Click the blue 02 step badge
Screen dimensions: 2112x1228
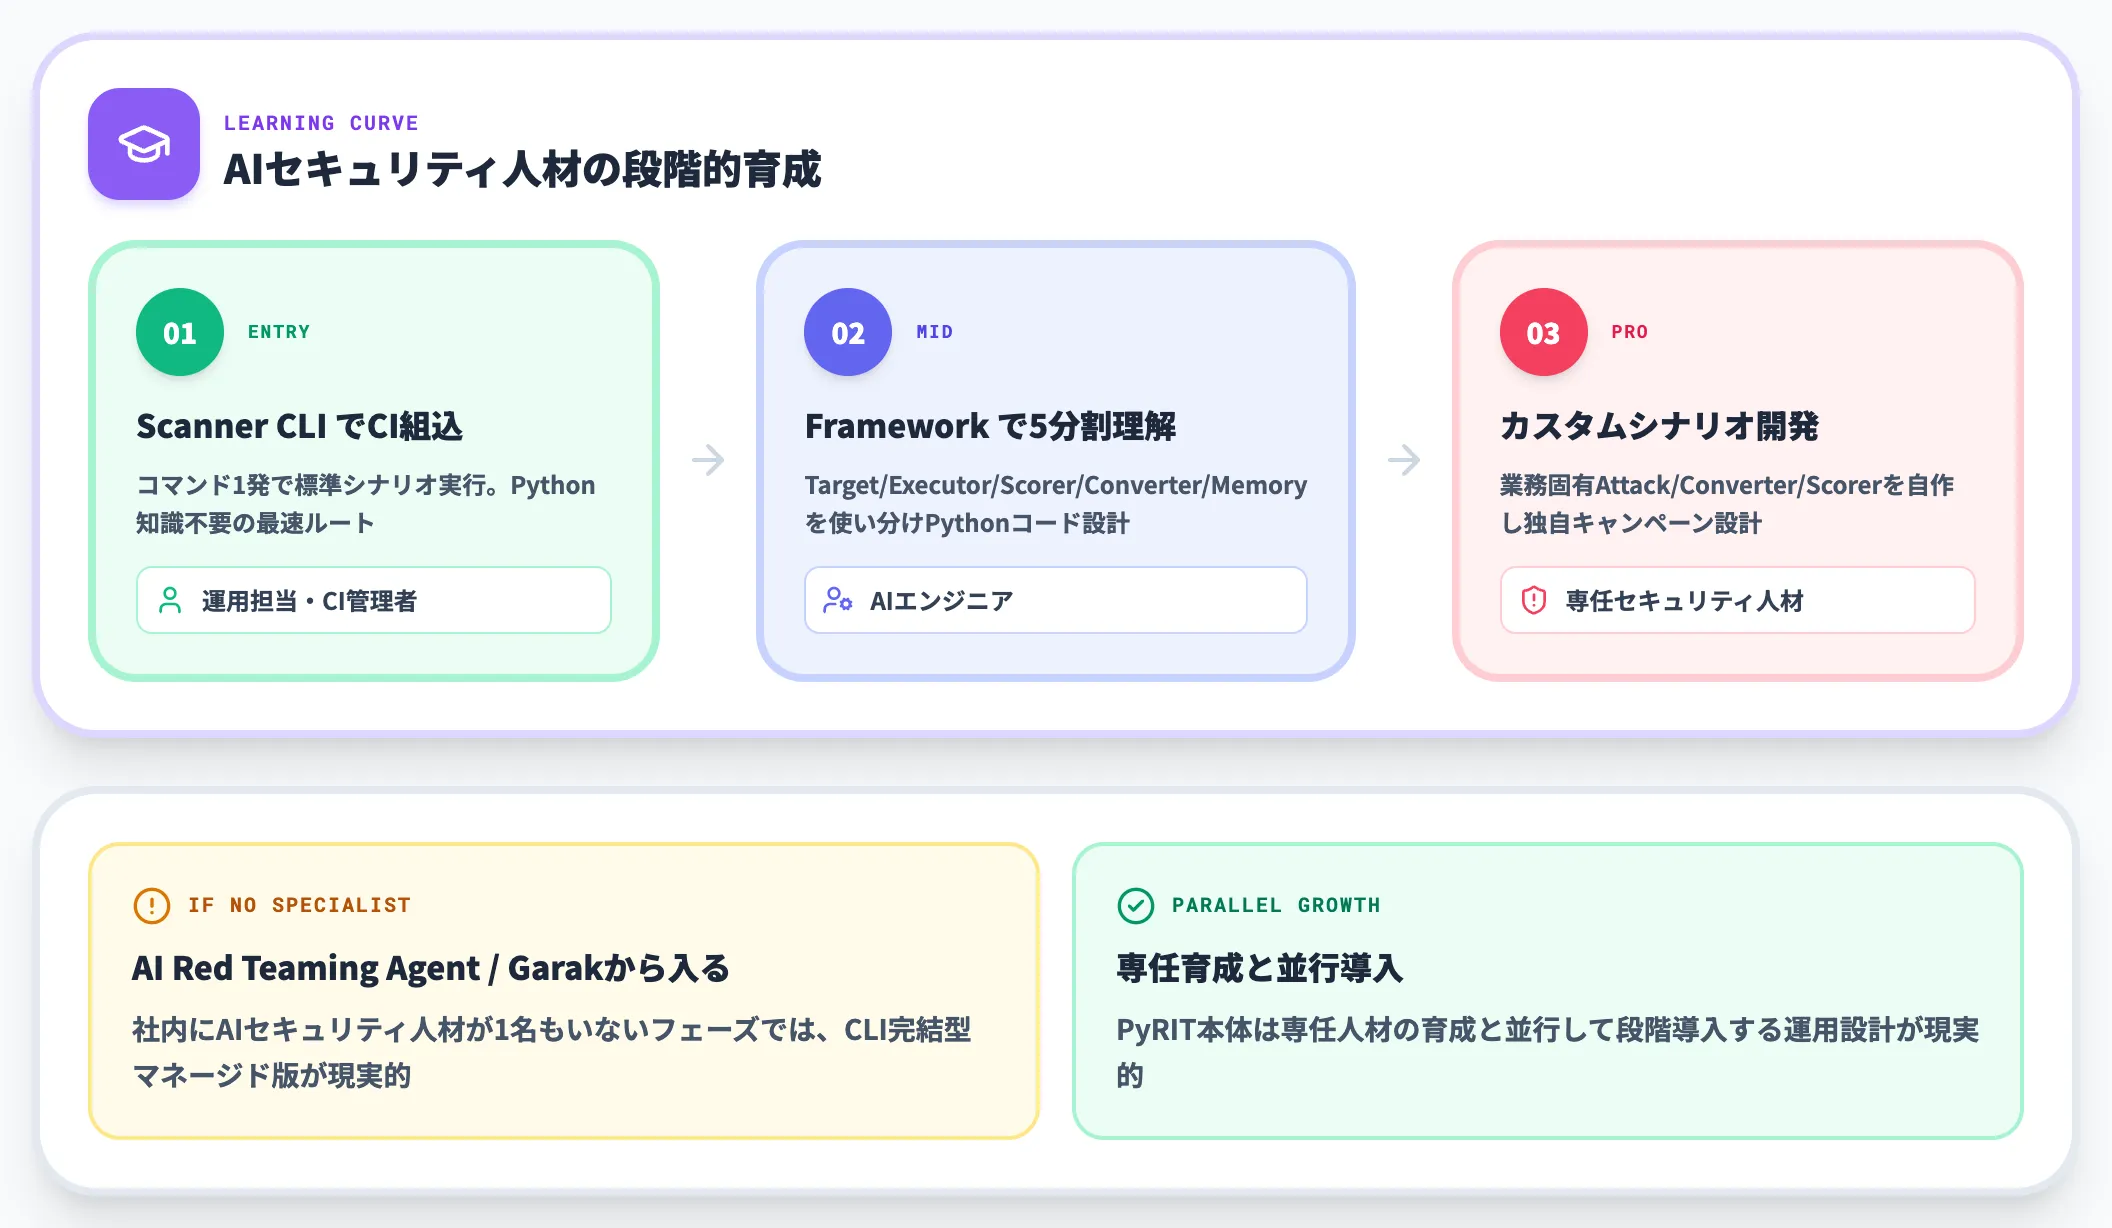click(848, 332)
